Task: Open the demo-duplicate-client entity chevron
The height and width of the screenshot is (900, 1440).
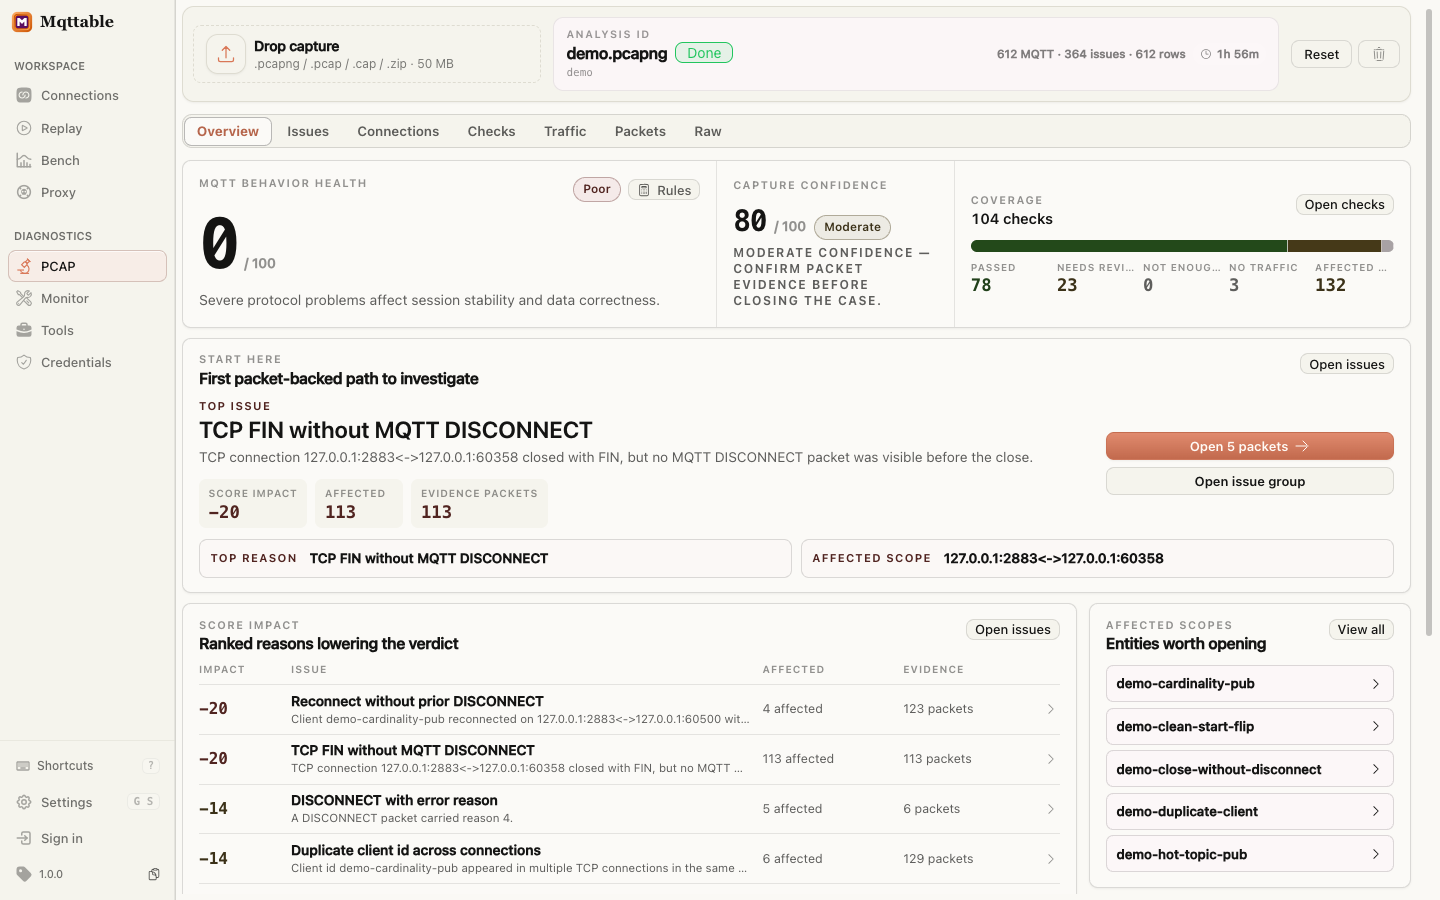Action: (1376, 812)
